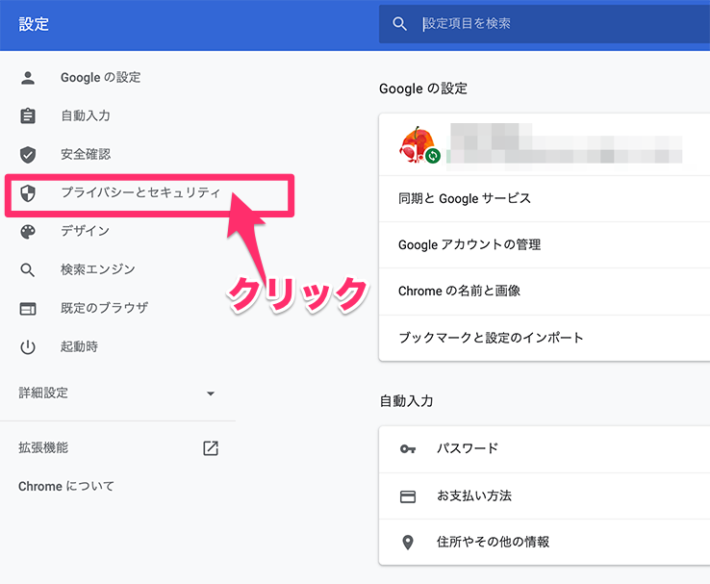
Task: Select デザイン in the sidebar
Action: (85, 231)
